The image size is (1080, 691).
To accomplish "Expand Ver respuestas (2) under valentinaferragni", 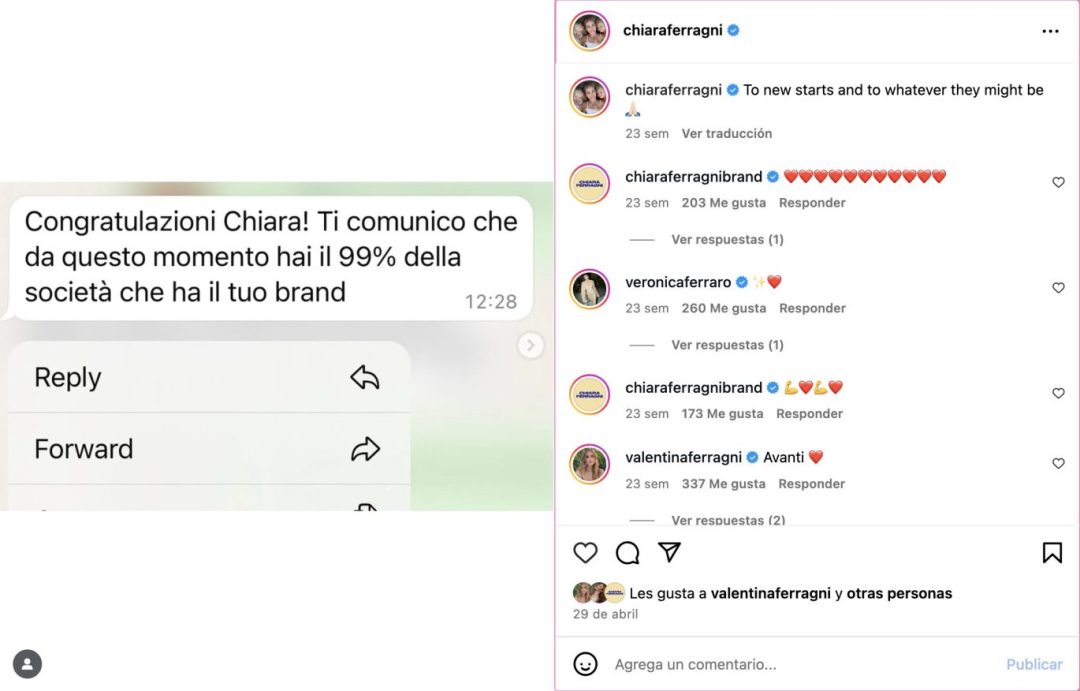I will [x=728, y=519].
